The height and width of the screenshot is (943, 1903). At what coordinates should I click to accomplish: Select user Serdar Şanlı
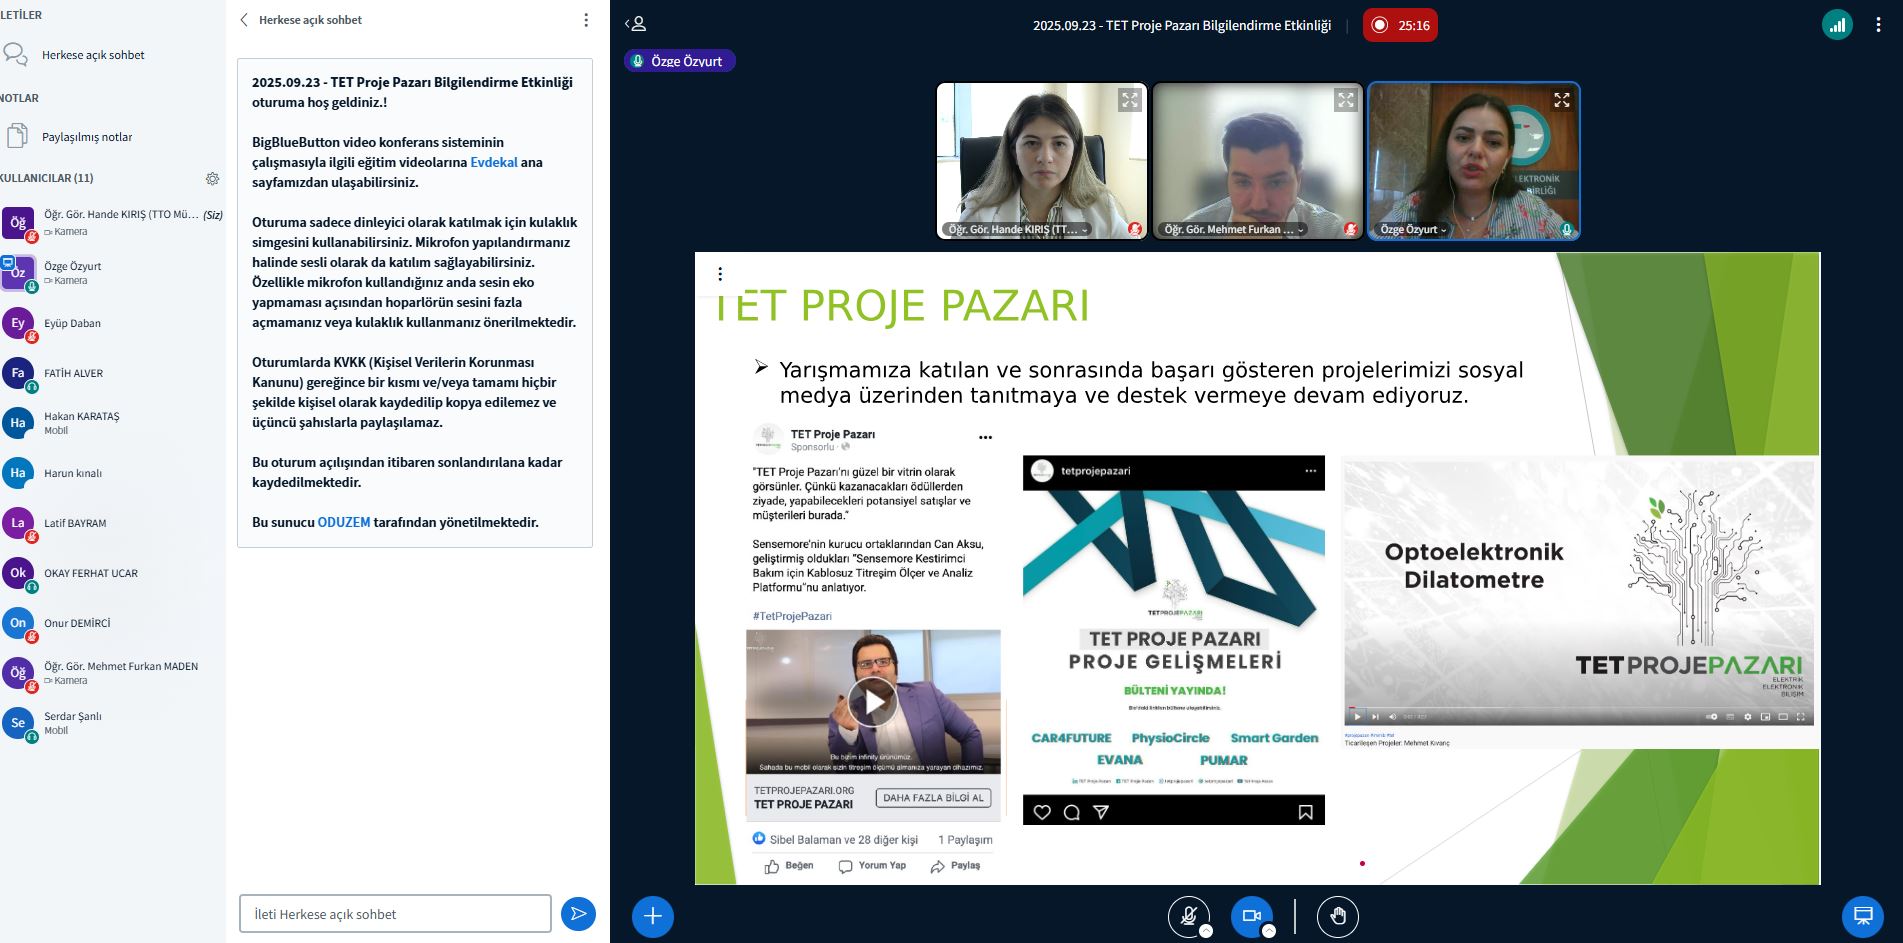coord(112,723)
